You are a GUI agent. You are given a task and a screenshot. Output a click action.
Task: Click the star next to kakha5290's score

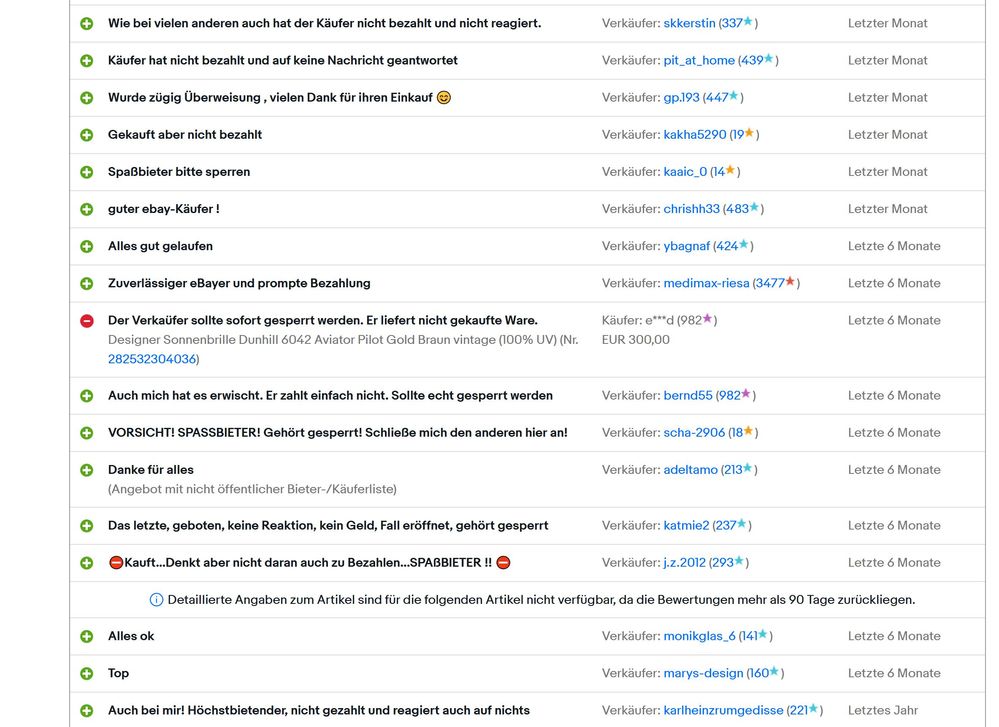(x=749, y=133)
